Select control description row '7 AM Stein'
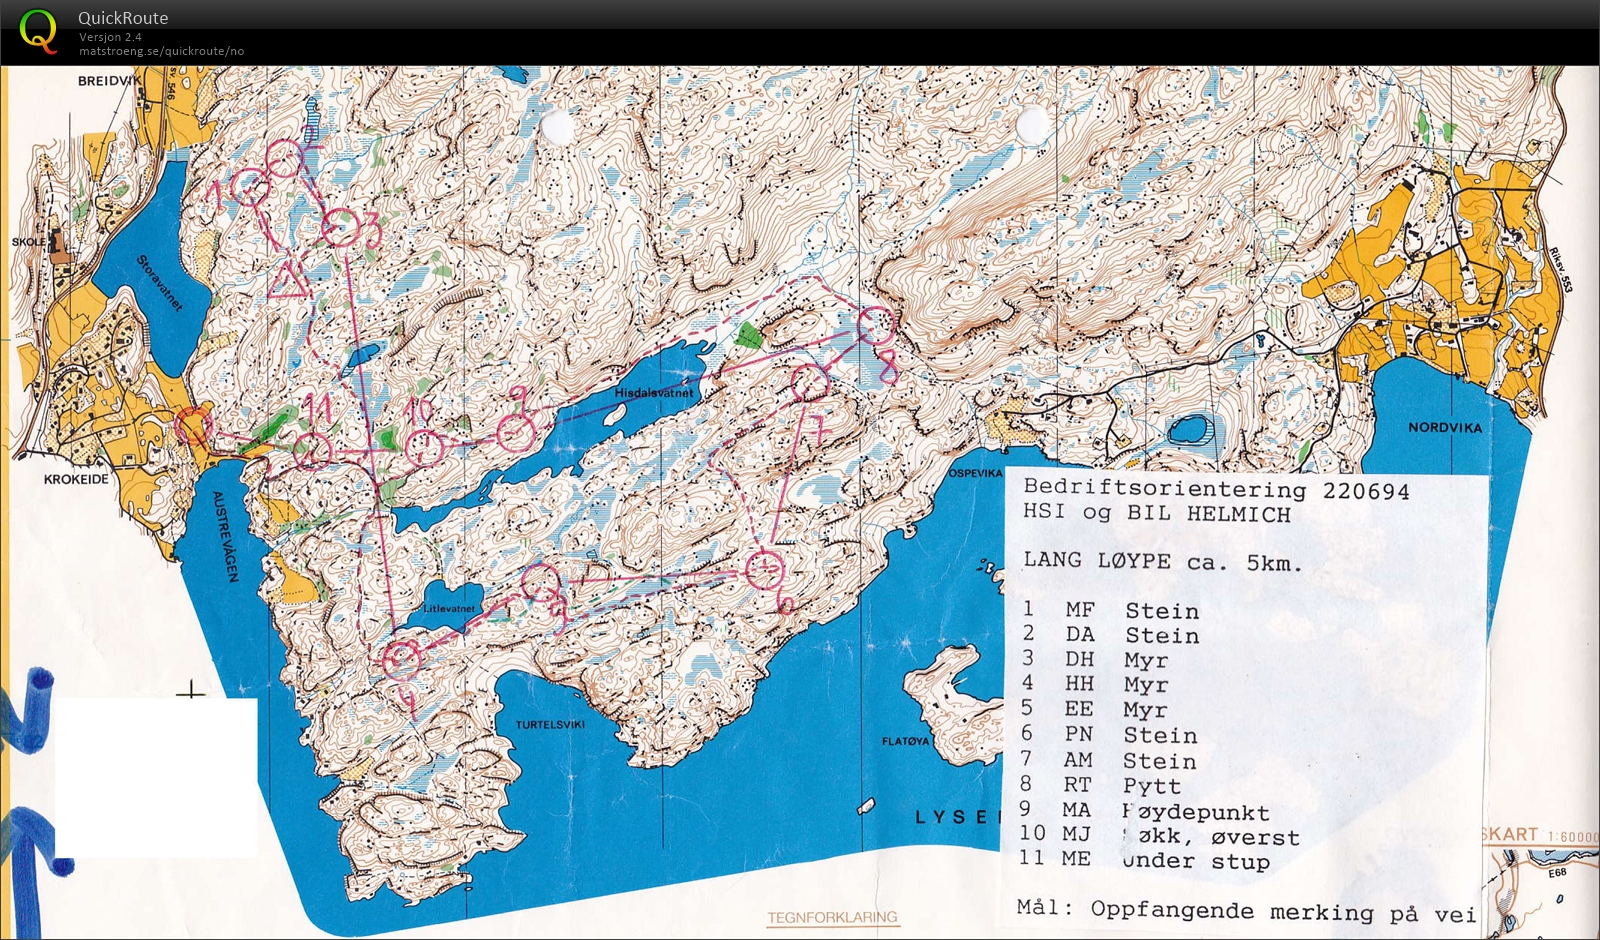This screenshot has width=1600, height=940. point(1110,760)
